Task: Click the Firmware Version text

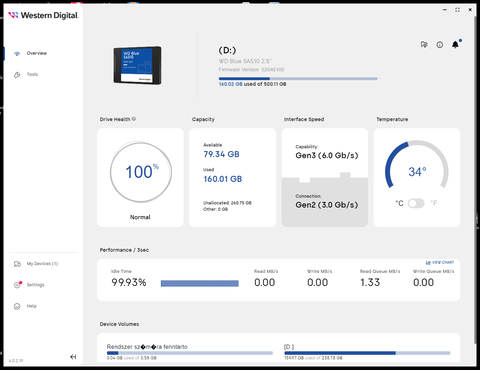Action: point(251,70)
